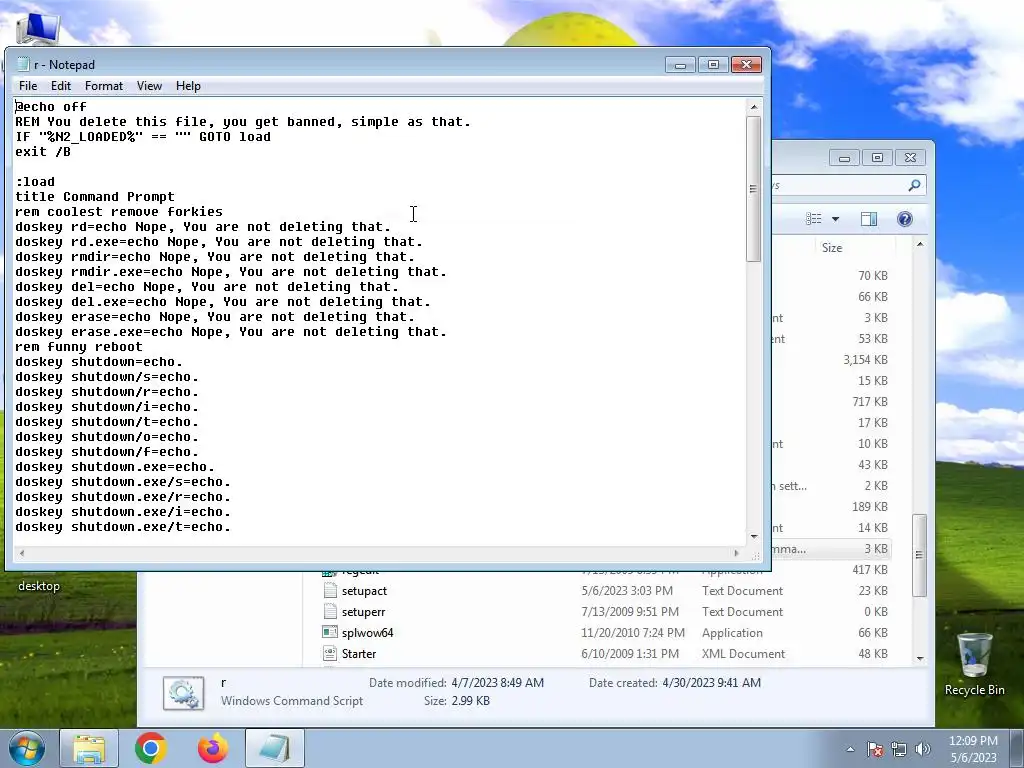Launch Firefox from the taskbar
This screenshot has height=768, width=1024.
click(x=213, y=748)
